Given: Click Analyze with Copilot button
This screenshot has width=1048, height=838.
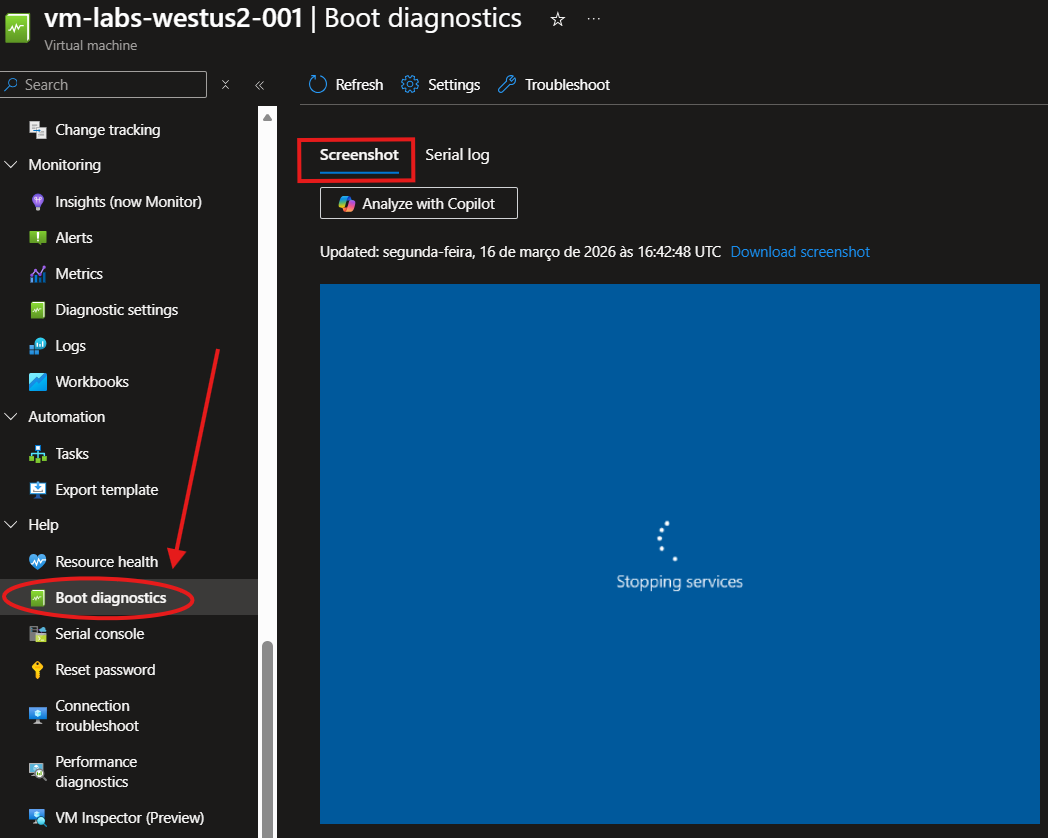Looking at the screenshot, I should 419,203.
